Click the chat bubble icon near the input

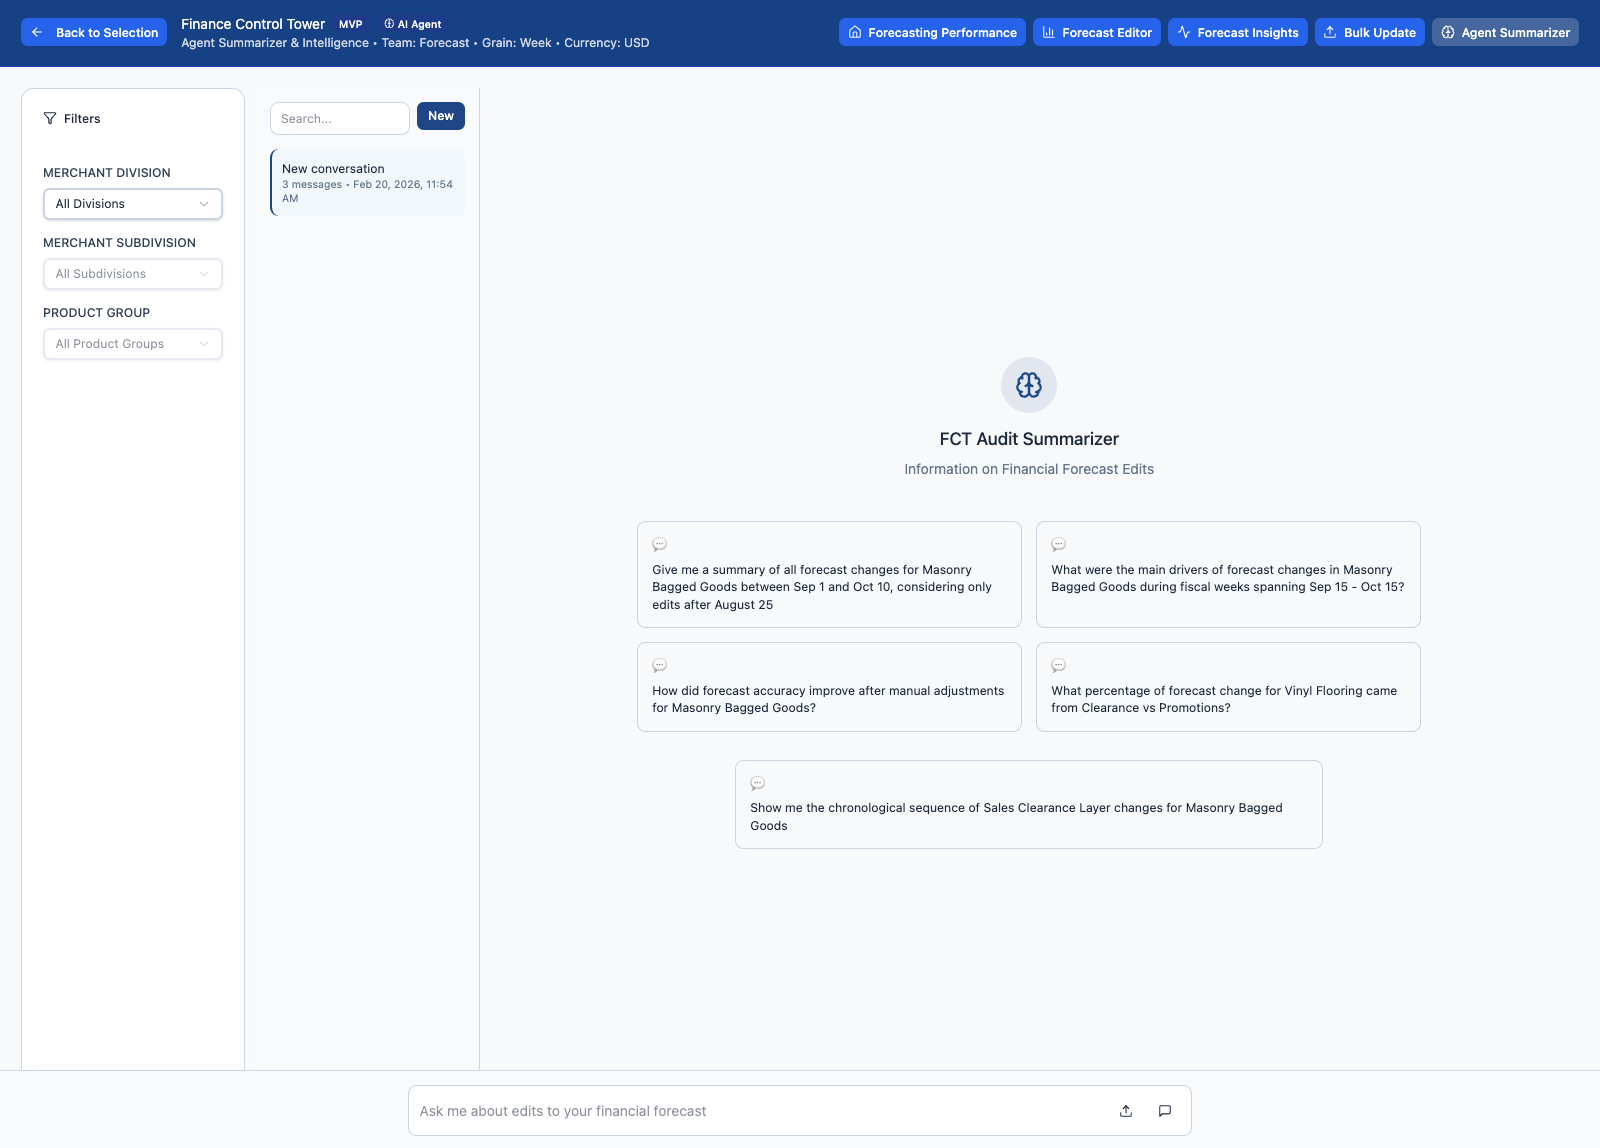[1164, 1110]
